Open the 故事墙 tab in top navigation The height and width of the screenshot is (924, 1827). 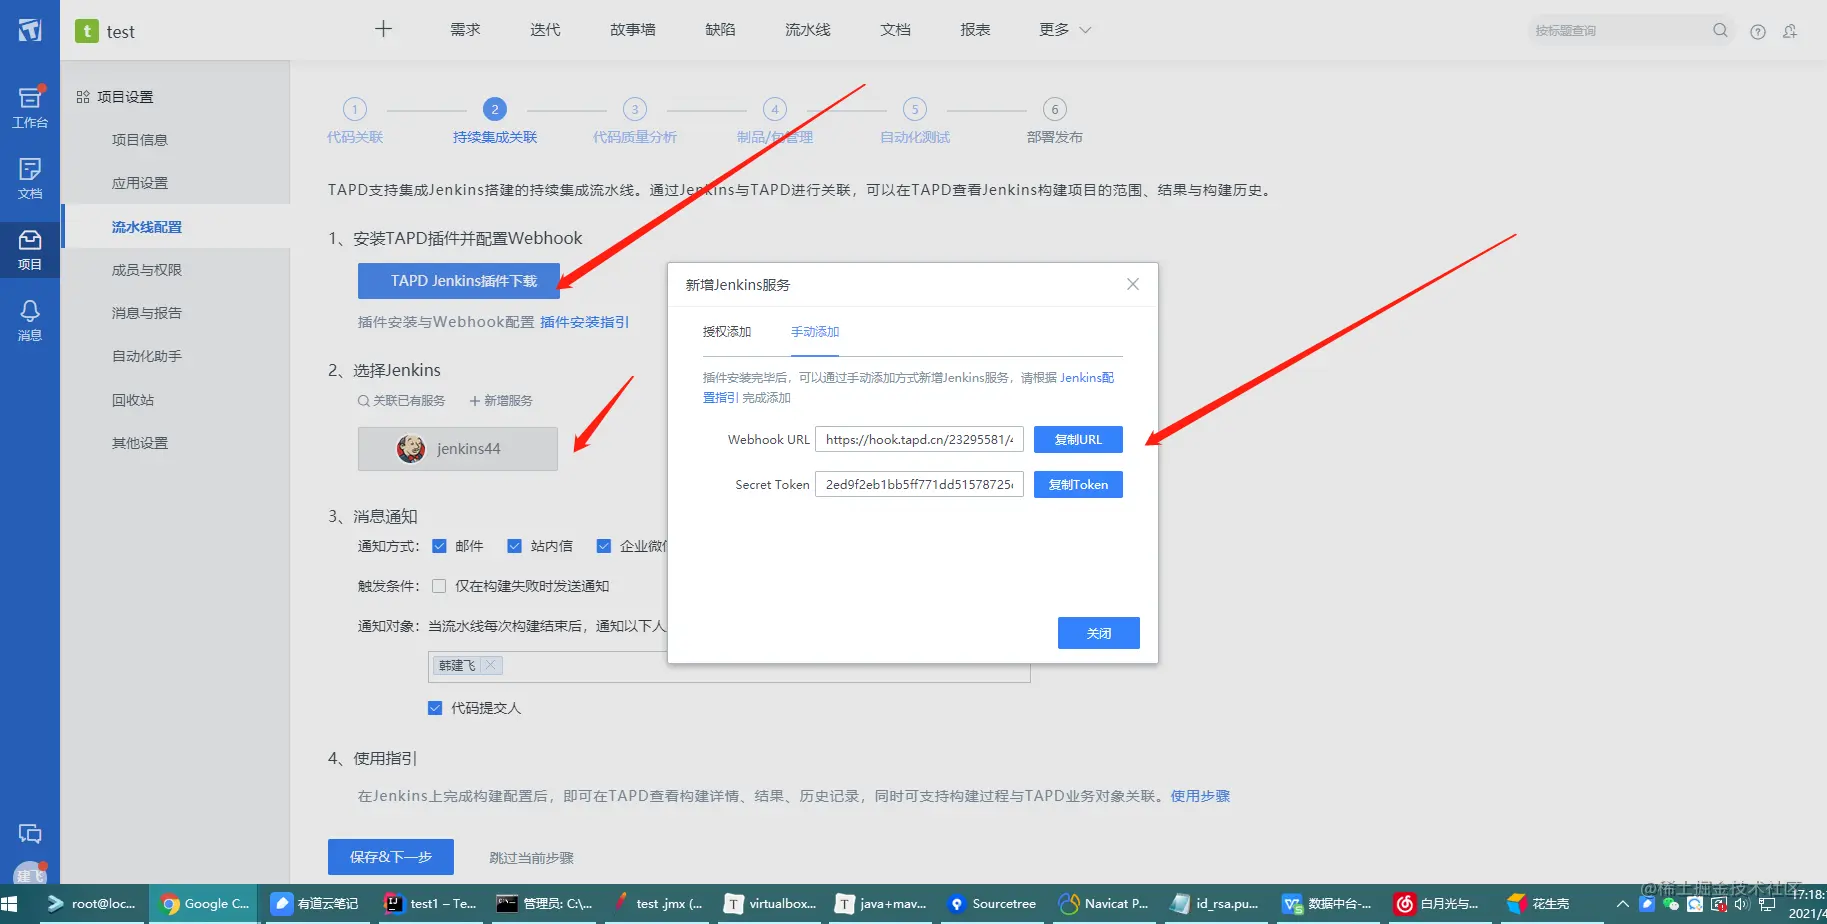click(x=633, y=30)
